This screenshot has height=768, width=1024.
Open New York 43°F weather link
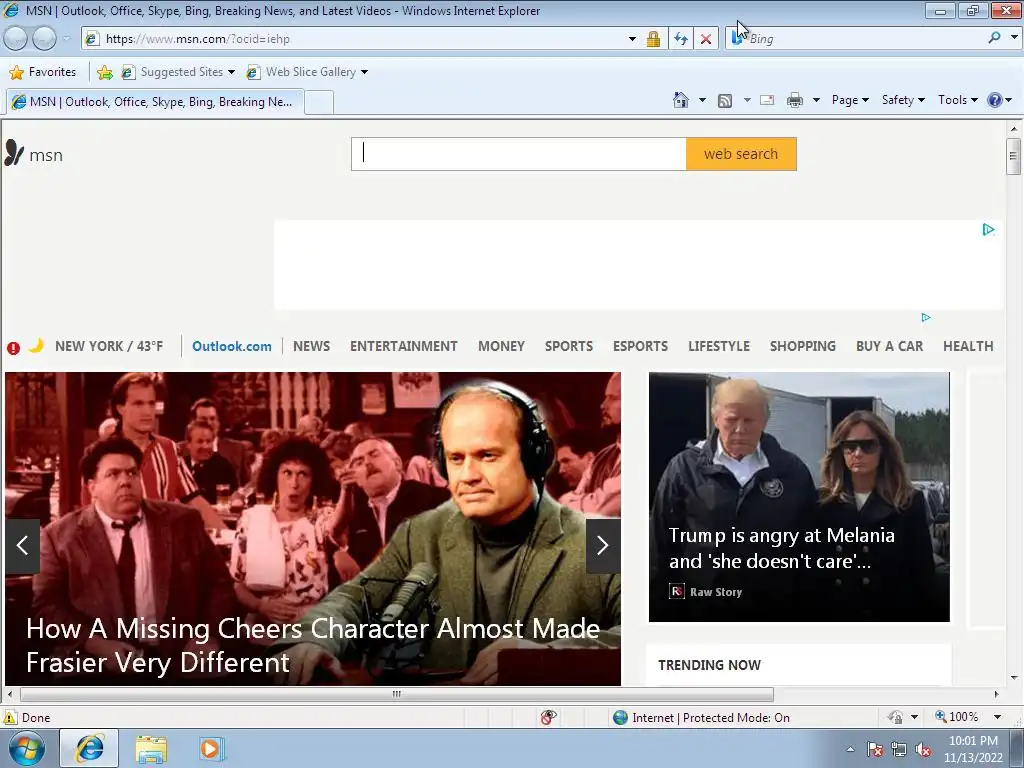point(109,346)
